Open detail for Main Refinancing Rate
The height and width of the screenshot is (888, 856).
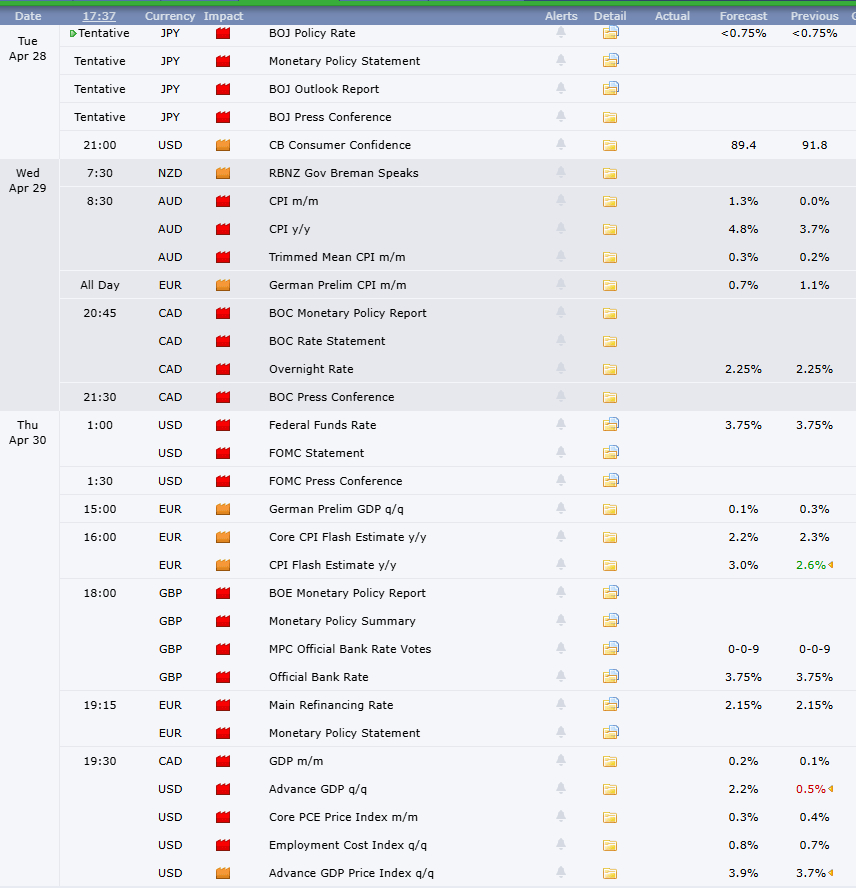click(x=610, y=705)
